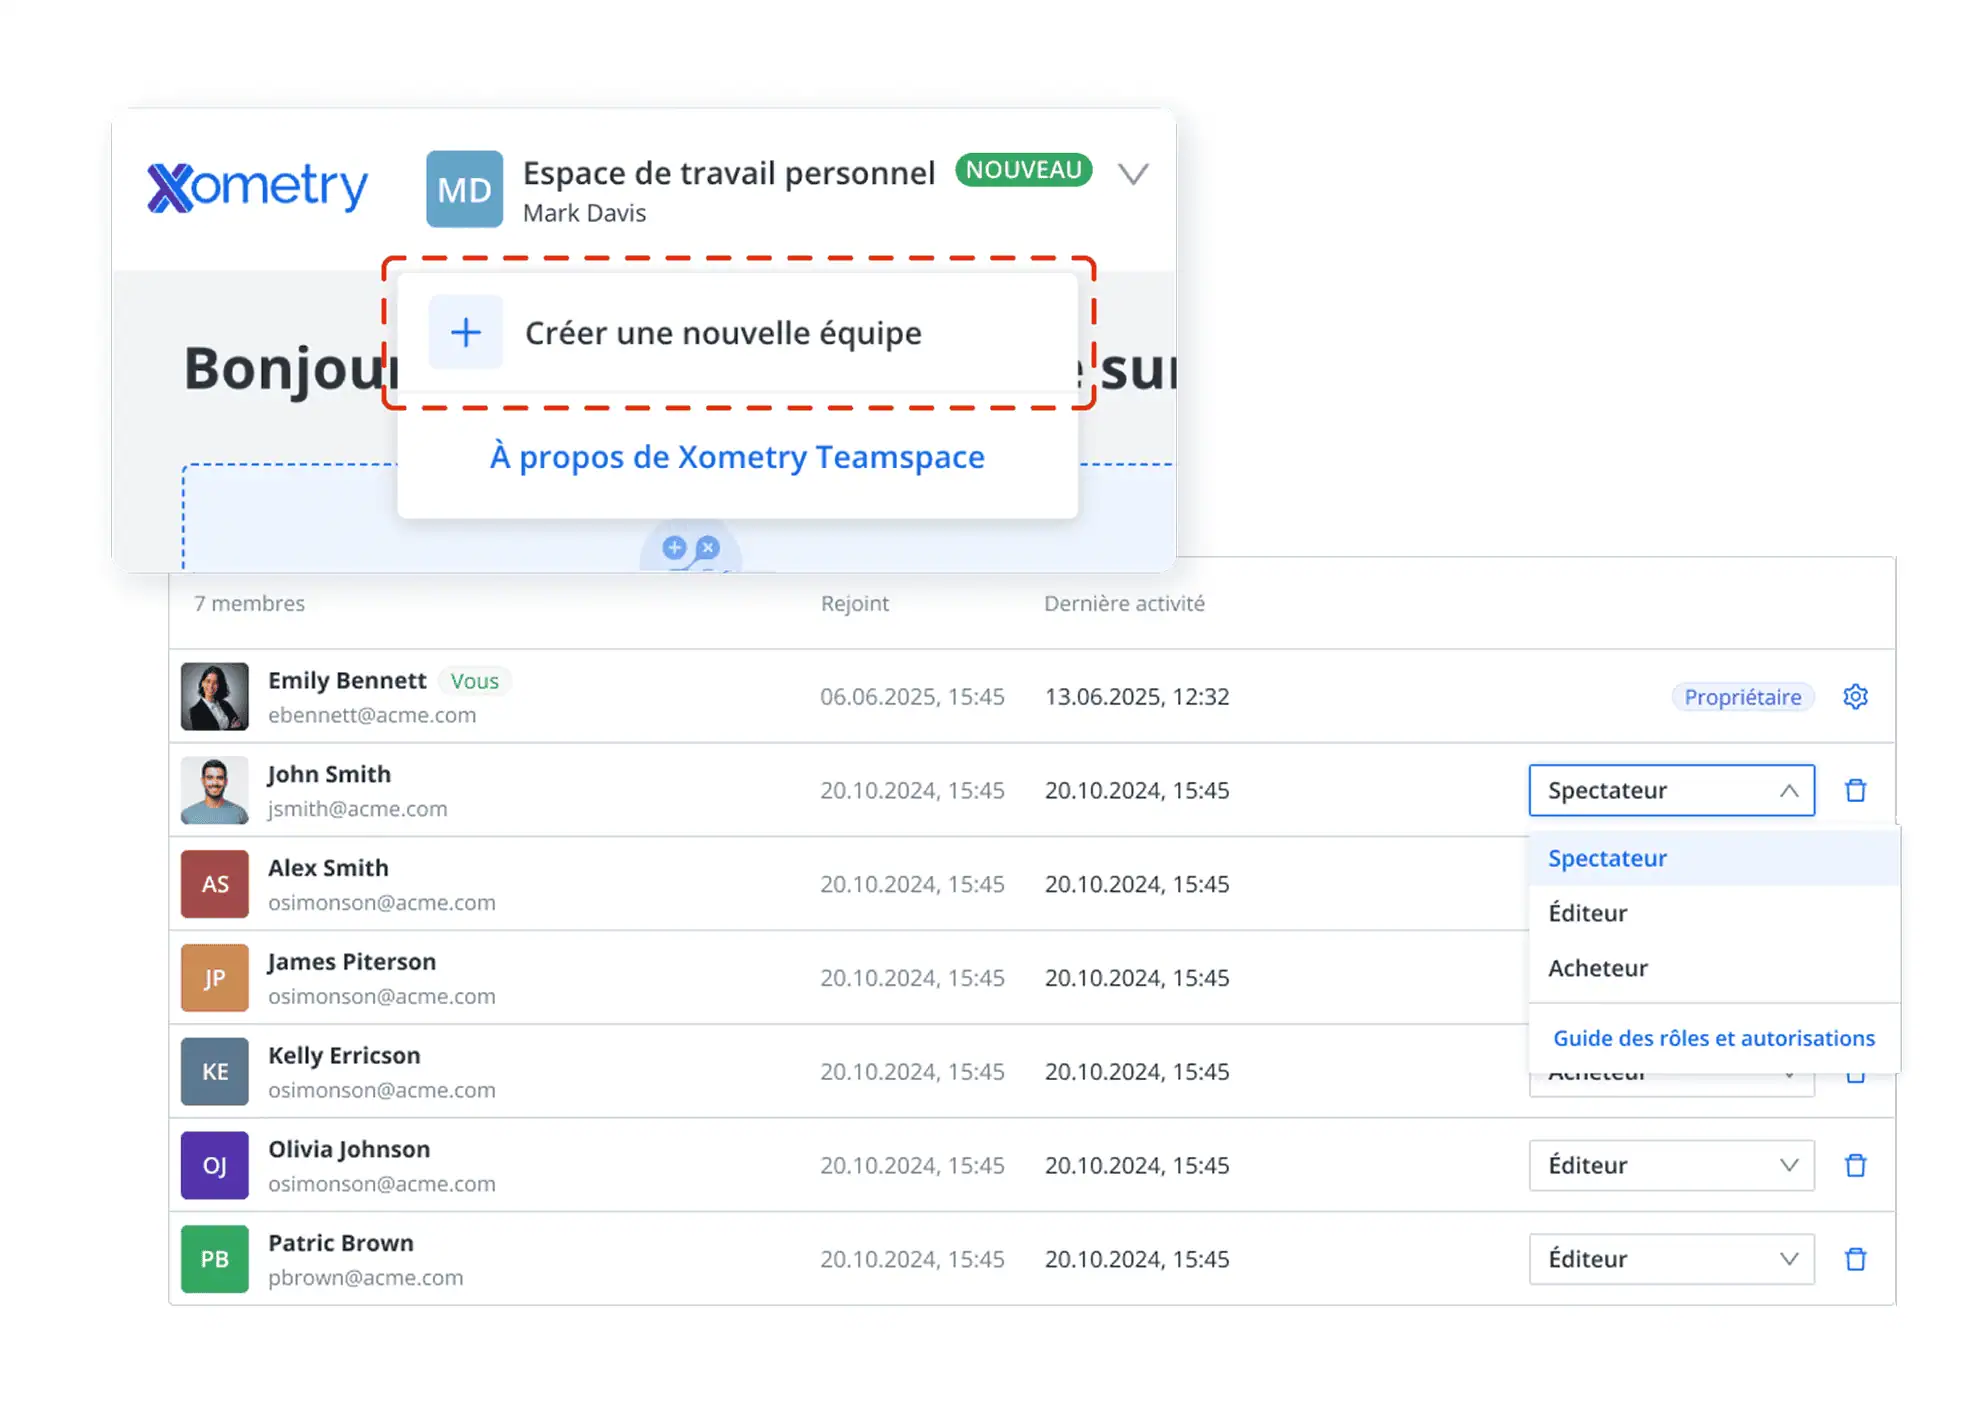
Task: Click the name Alex Smith
Action: pyautogui.click(x=328, y=868)
